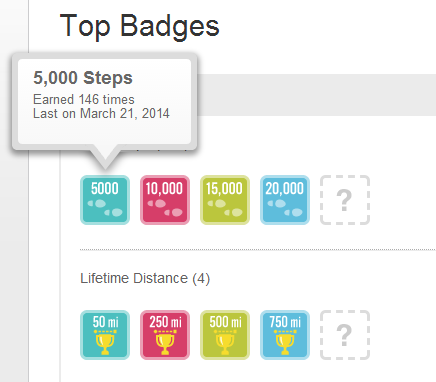Click the Top Badges heading
The height and width of the screenshot is (382, 436).
click(139, 27)
